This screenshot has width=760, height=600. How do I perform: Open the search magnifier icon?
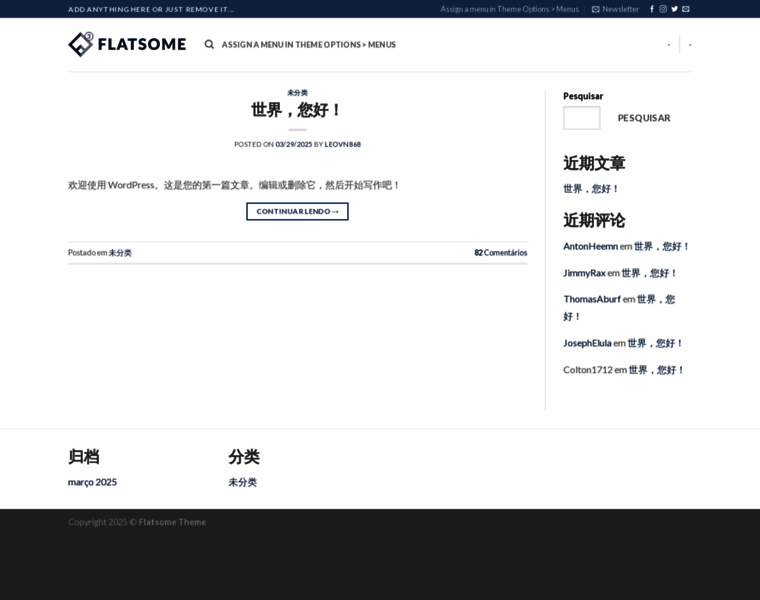[209, 44]
